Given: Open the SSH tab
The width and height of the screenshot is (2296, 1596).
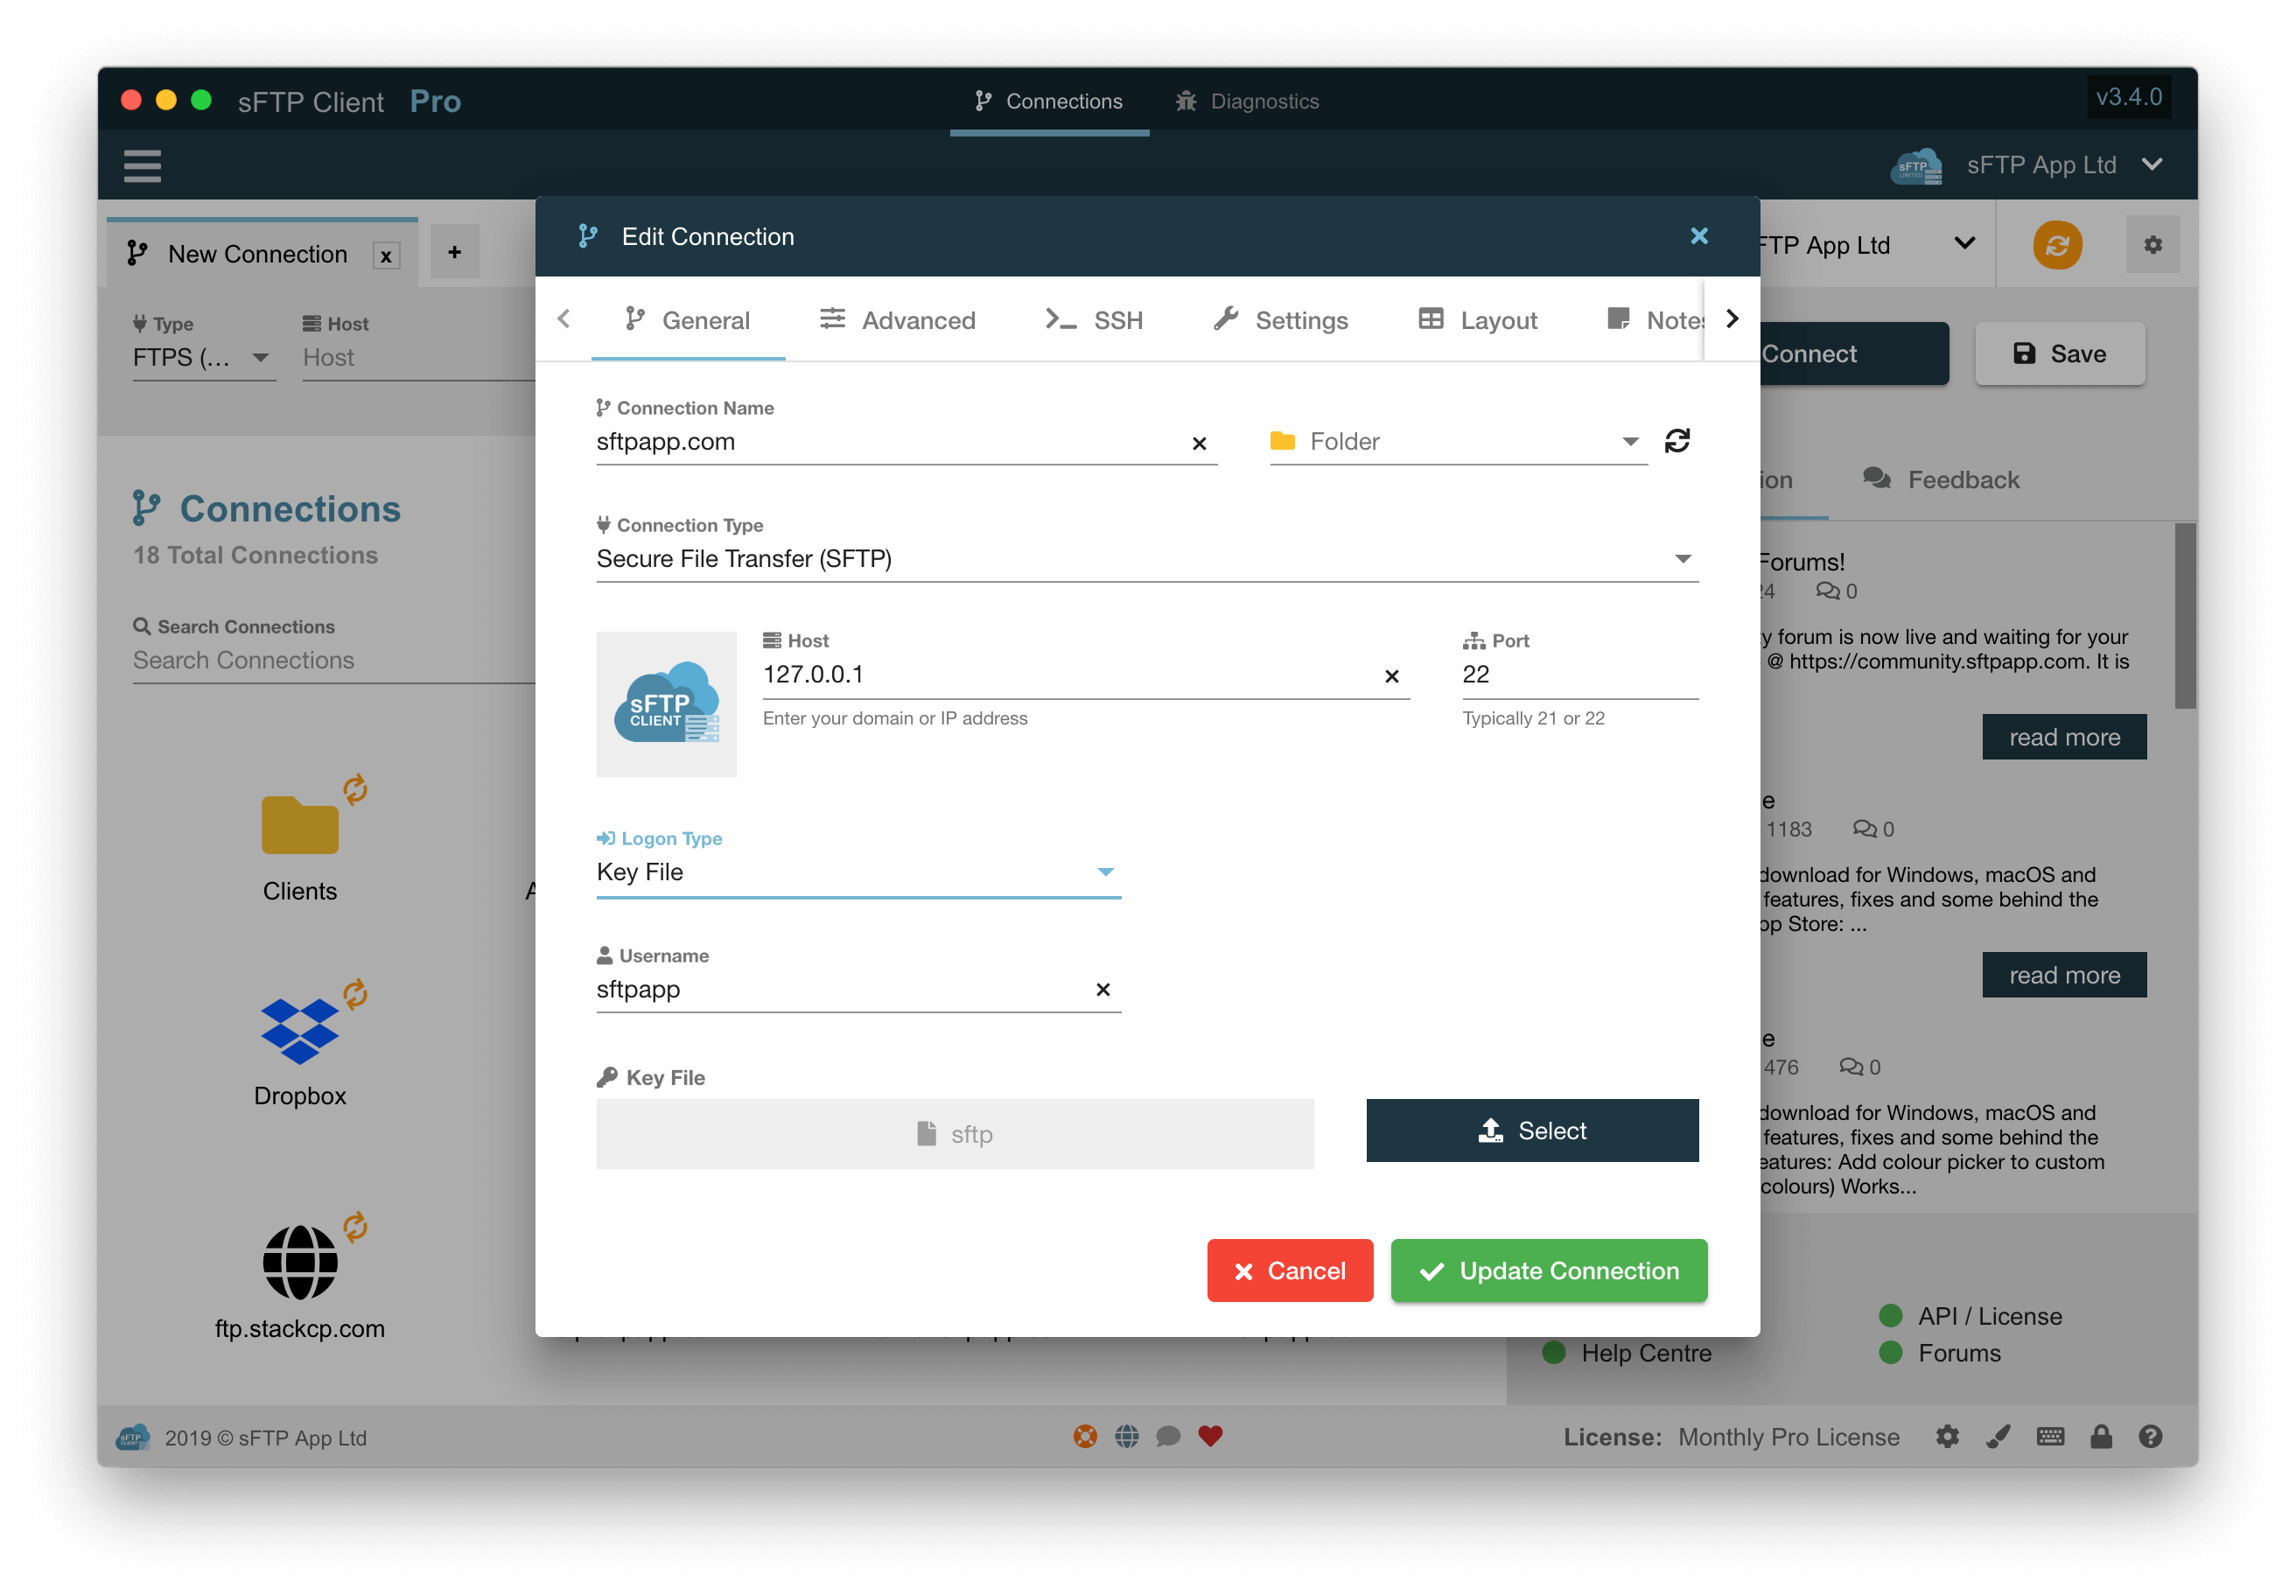Looking at the screenshot, I should (1095, 320).
